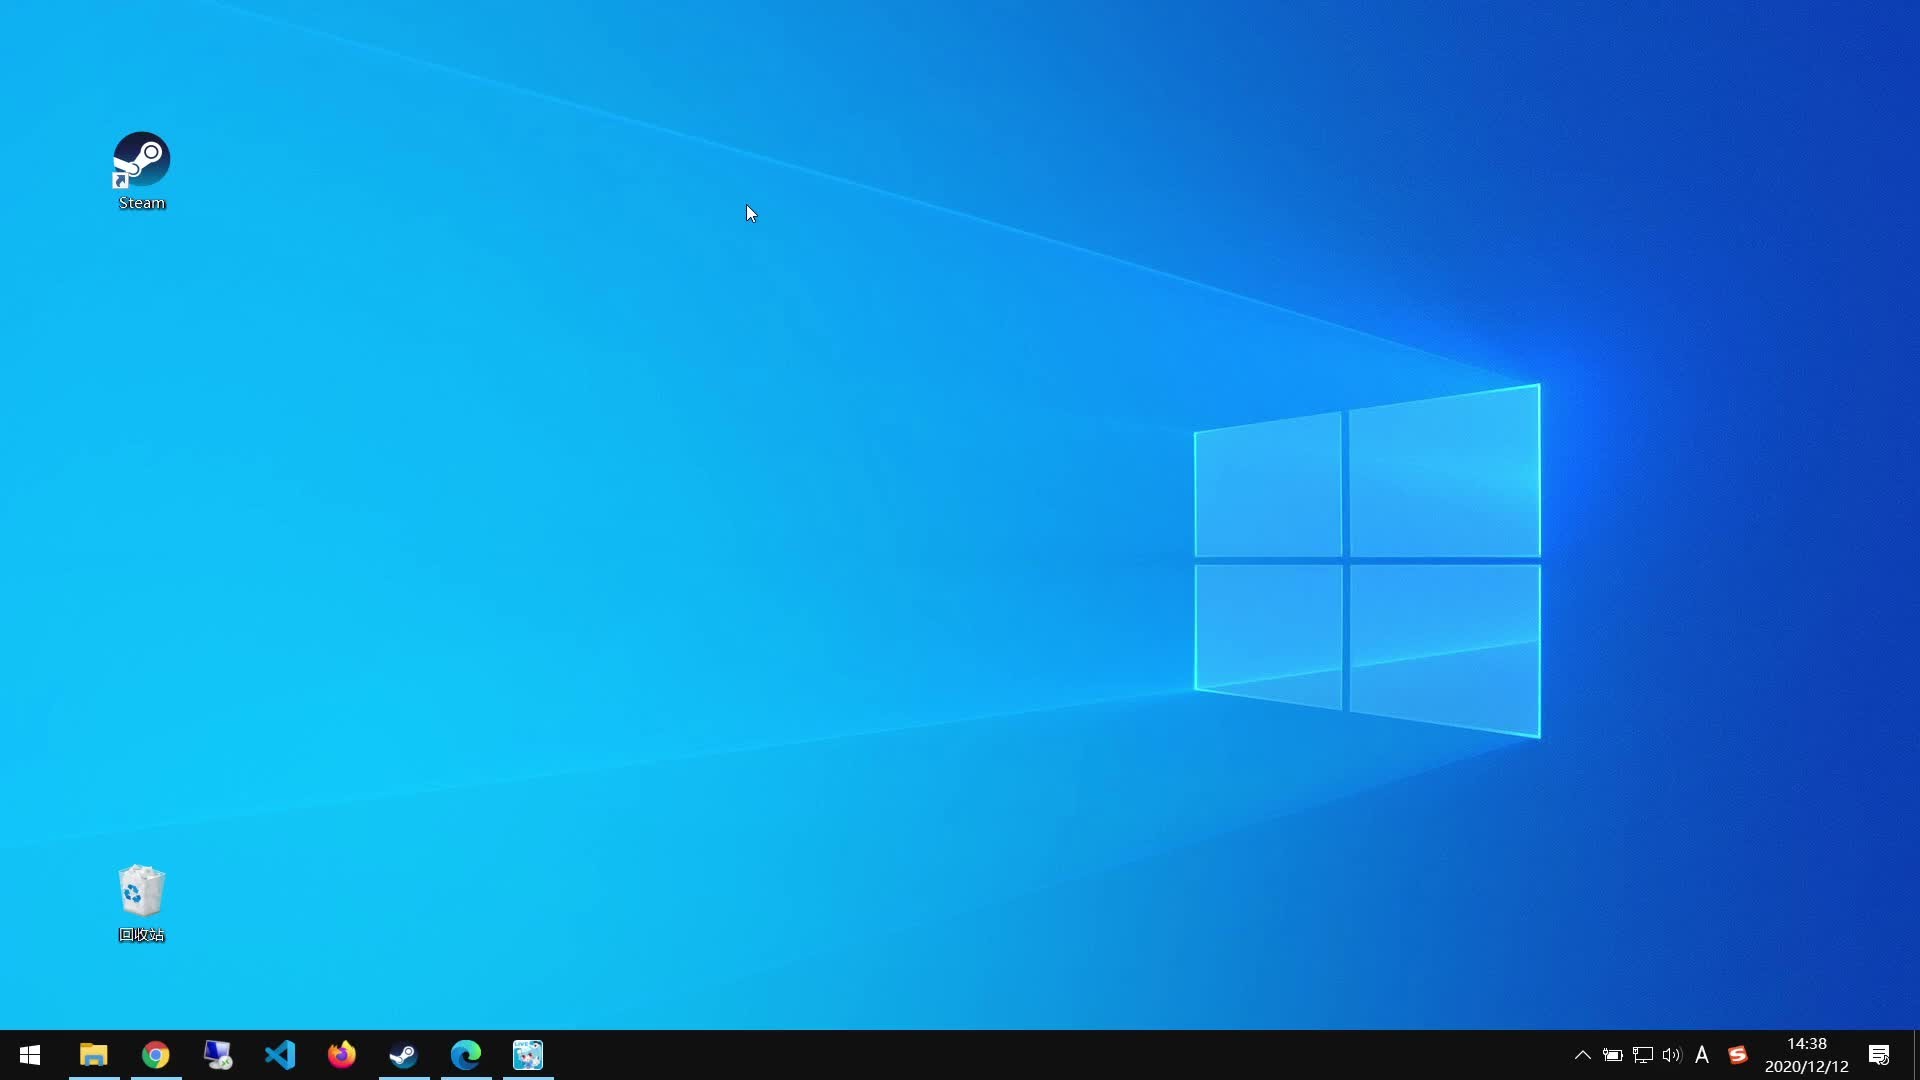Click the battery status tray icon
Screen dimensions: 1920x1080
click(x=1612, y=1055)
